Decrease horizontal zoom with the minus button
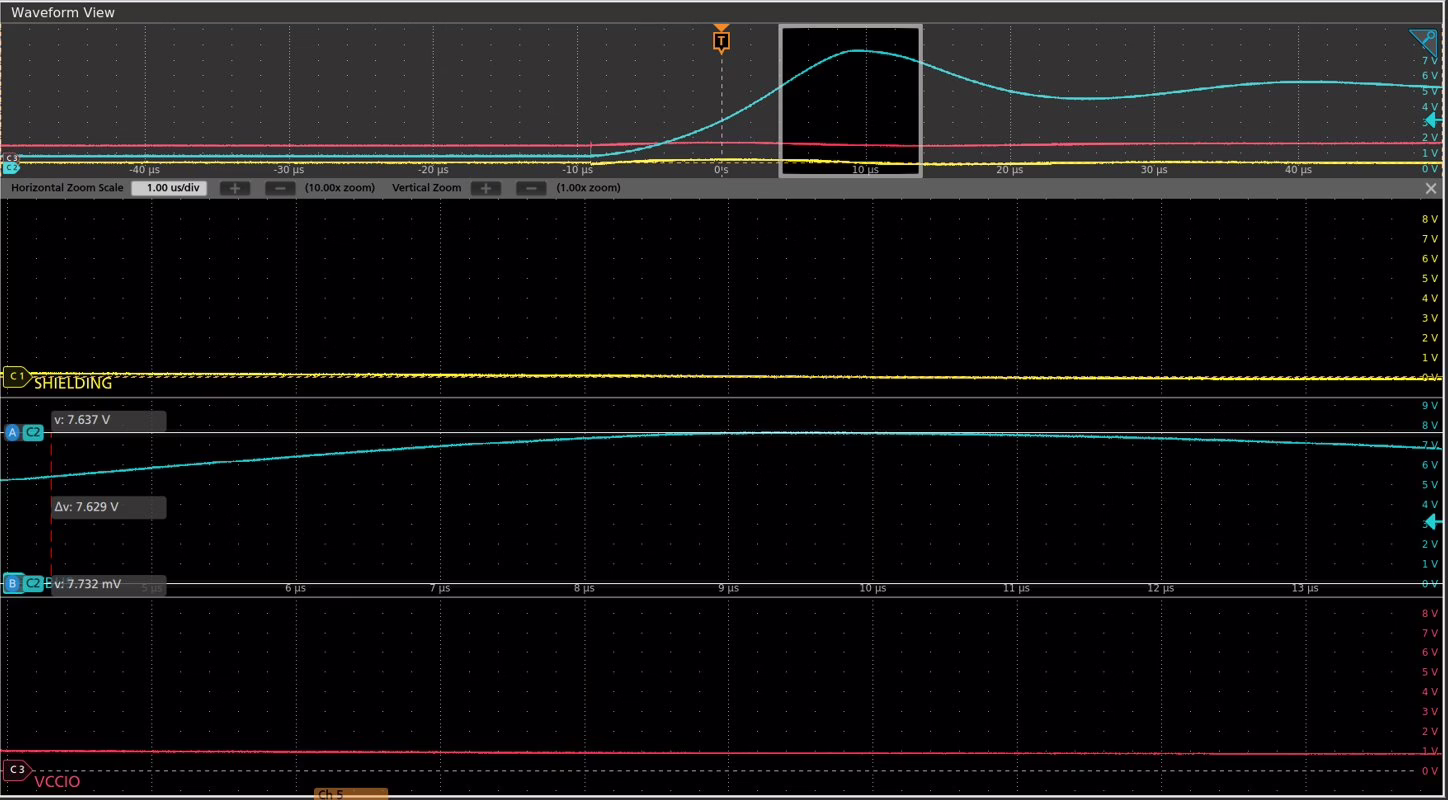This screenshot has height=800, width=1448. click(x=281, y=188)
